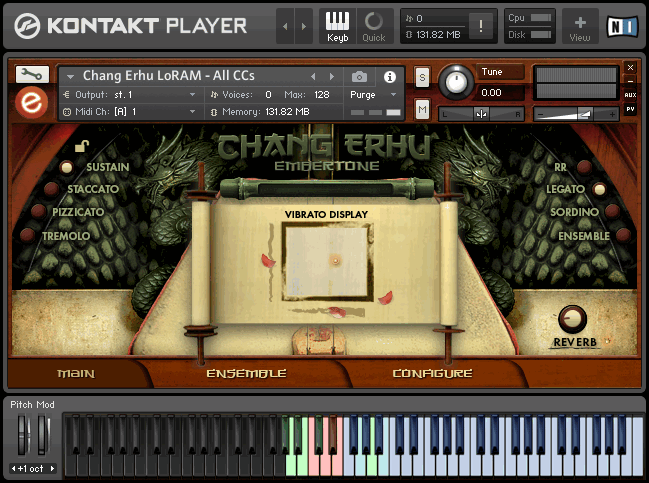Click the exclamation panic button
Viewport: 649px width, 483px height.
coord(480,26)
